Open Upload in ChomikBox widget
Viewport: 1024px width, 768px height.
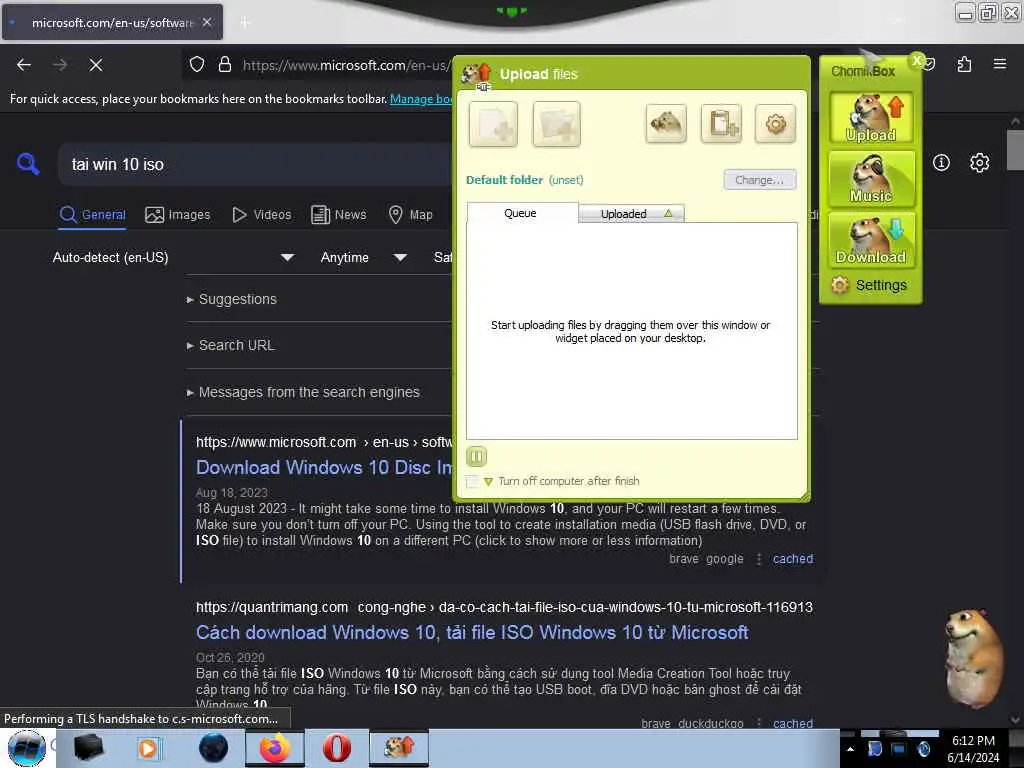pyautogui.click(x=871, y=118)
